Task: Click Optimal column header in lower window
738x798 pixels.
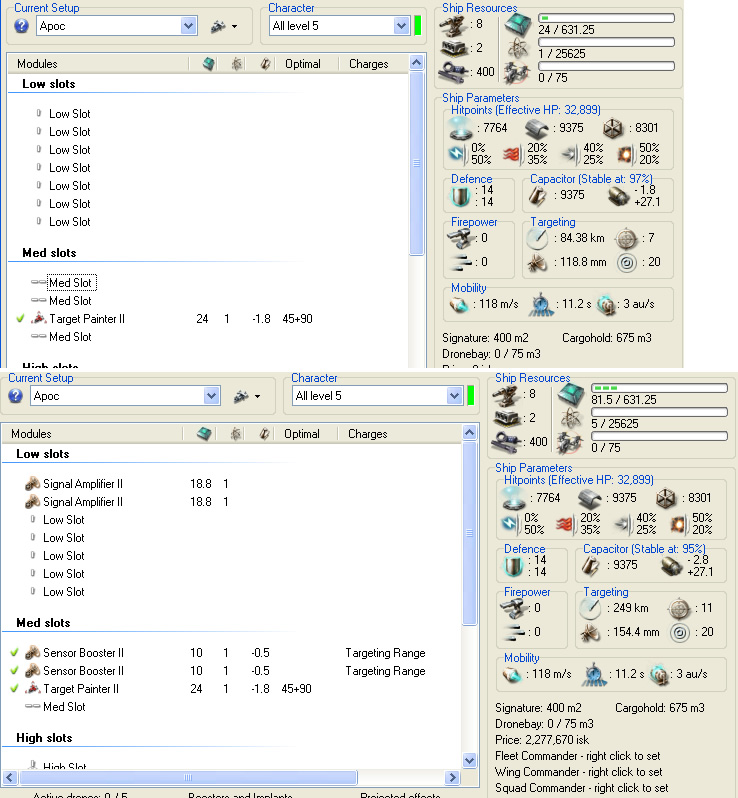Action: (302, 434)
